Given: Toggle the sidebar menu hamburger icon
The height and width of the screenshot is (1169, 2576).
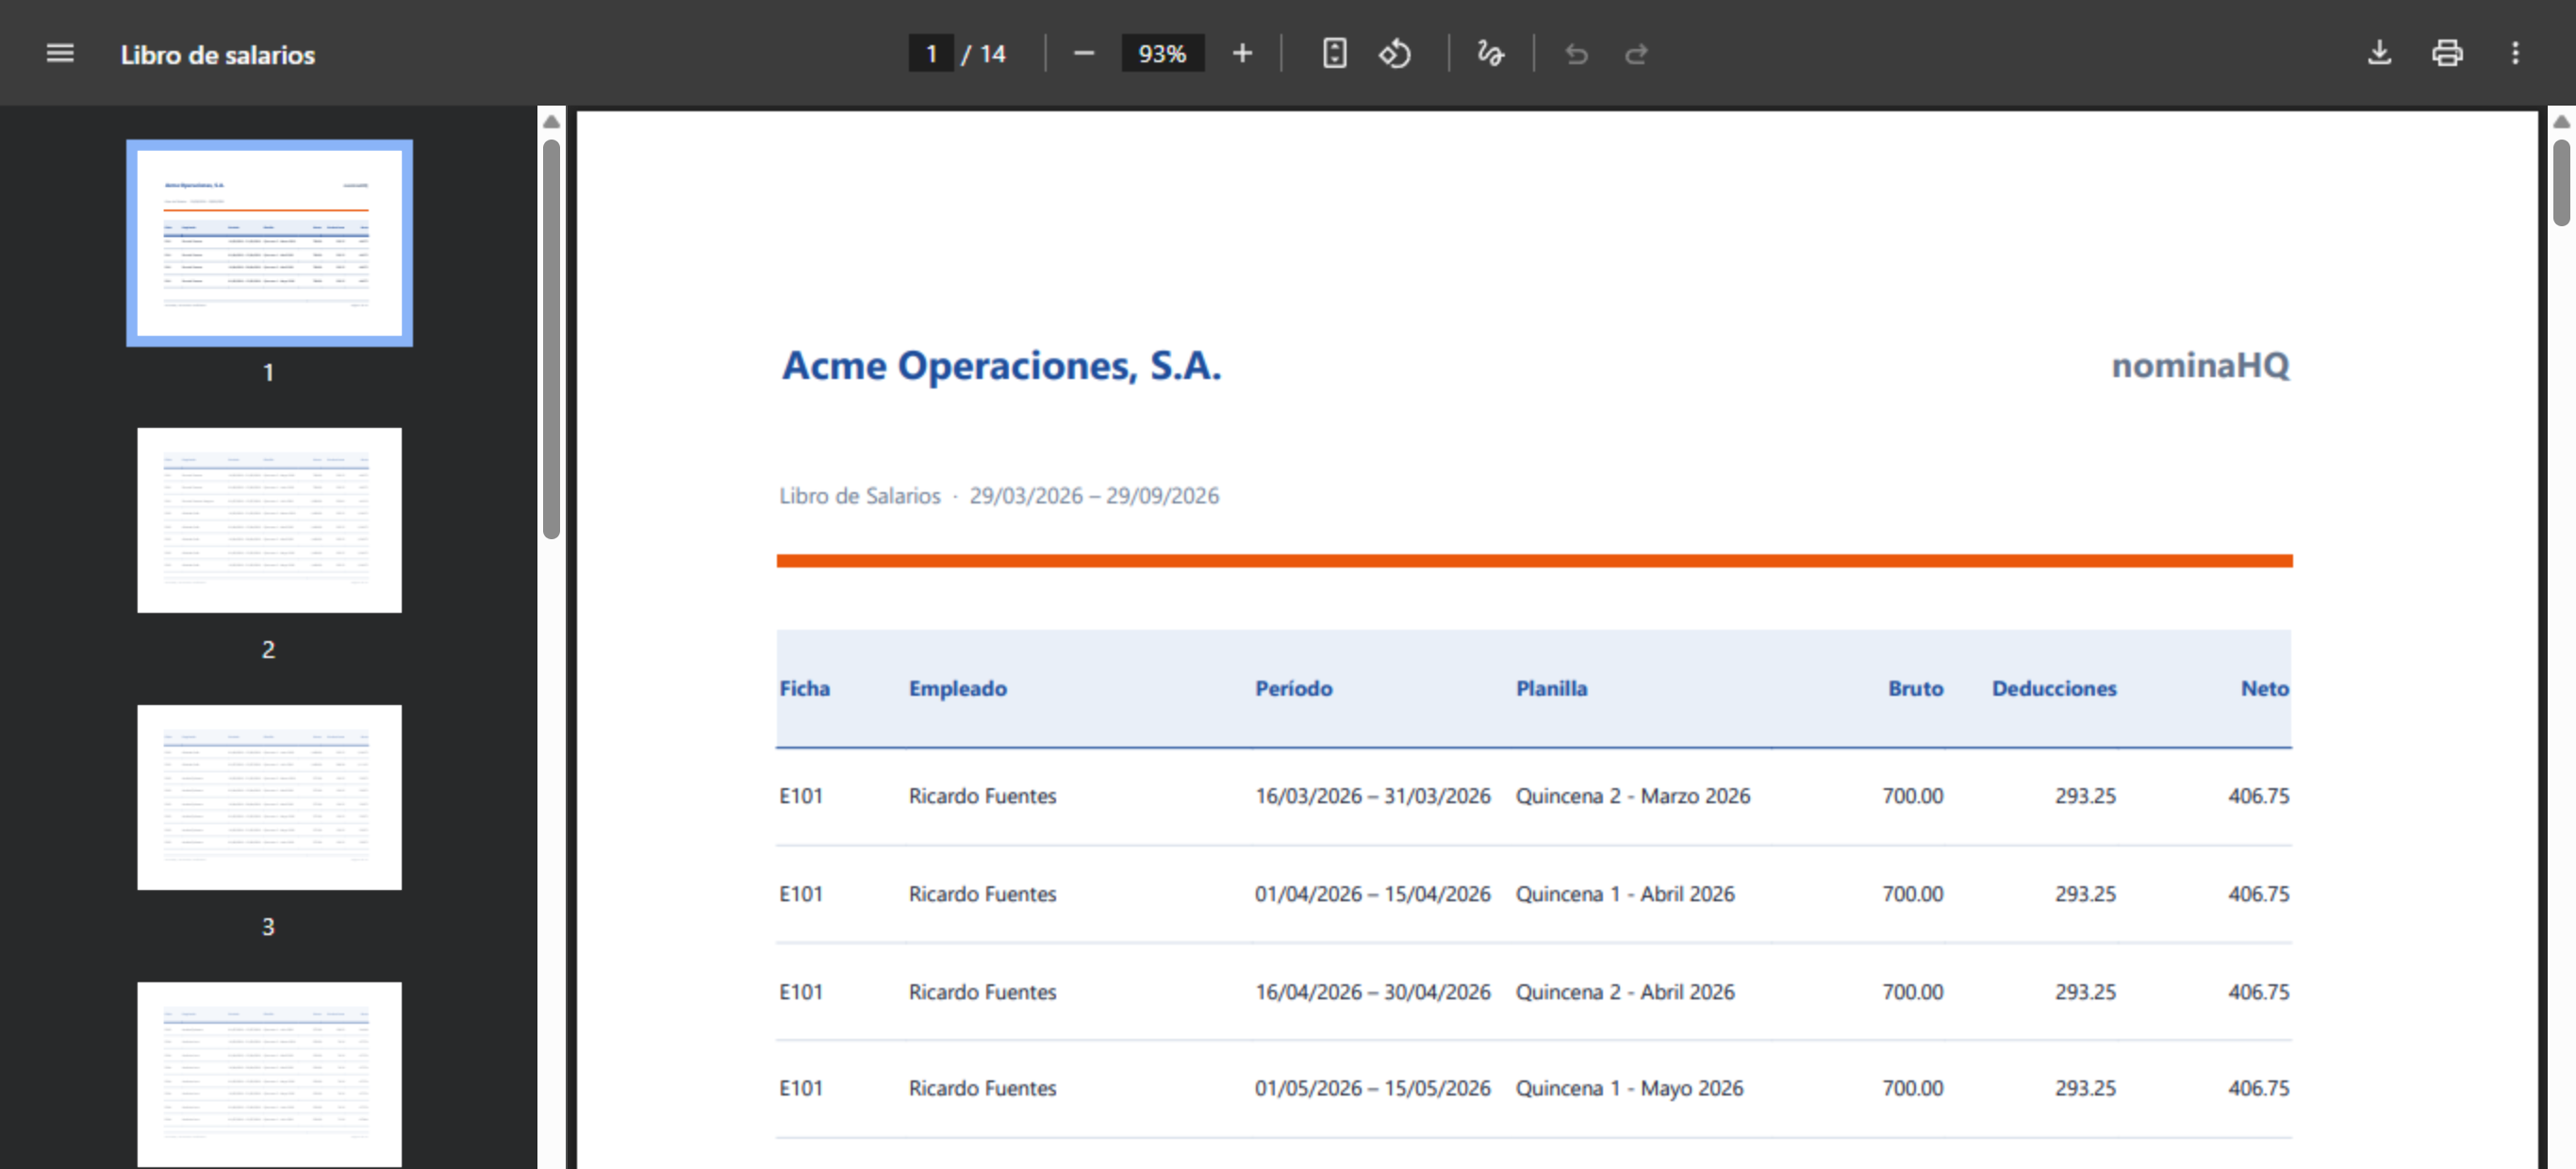Looking at the screenshot, I should click(x=60, y=53).
